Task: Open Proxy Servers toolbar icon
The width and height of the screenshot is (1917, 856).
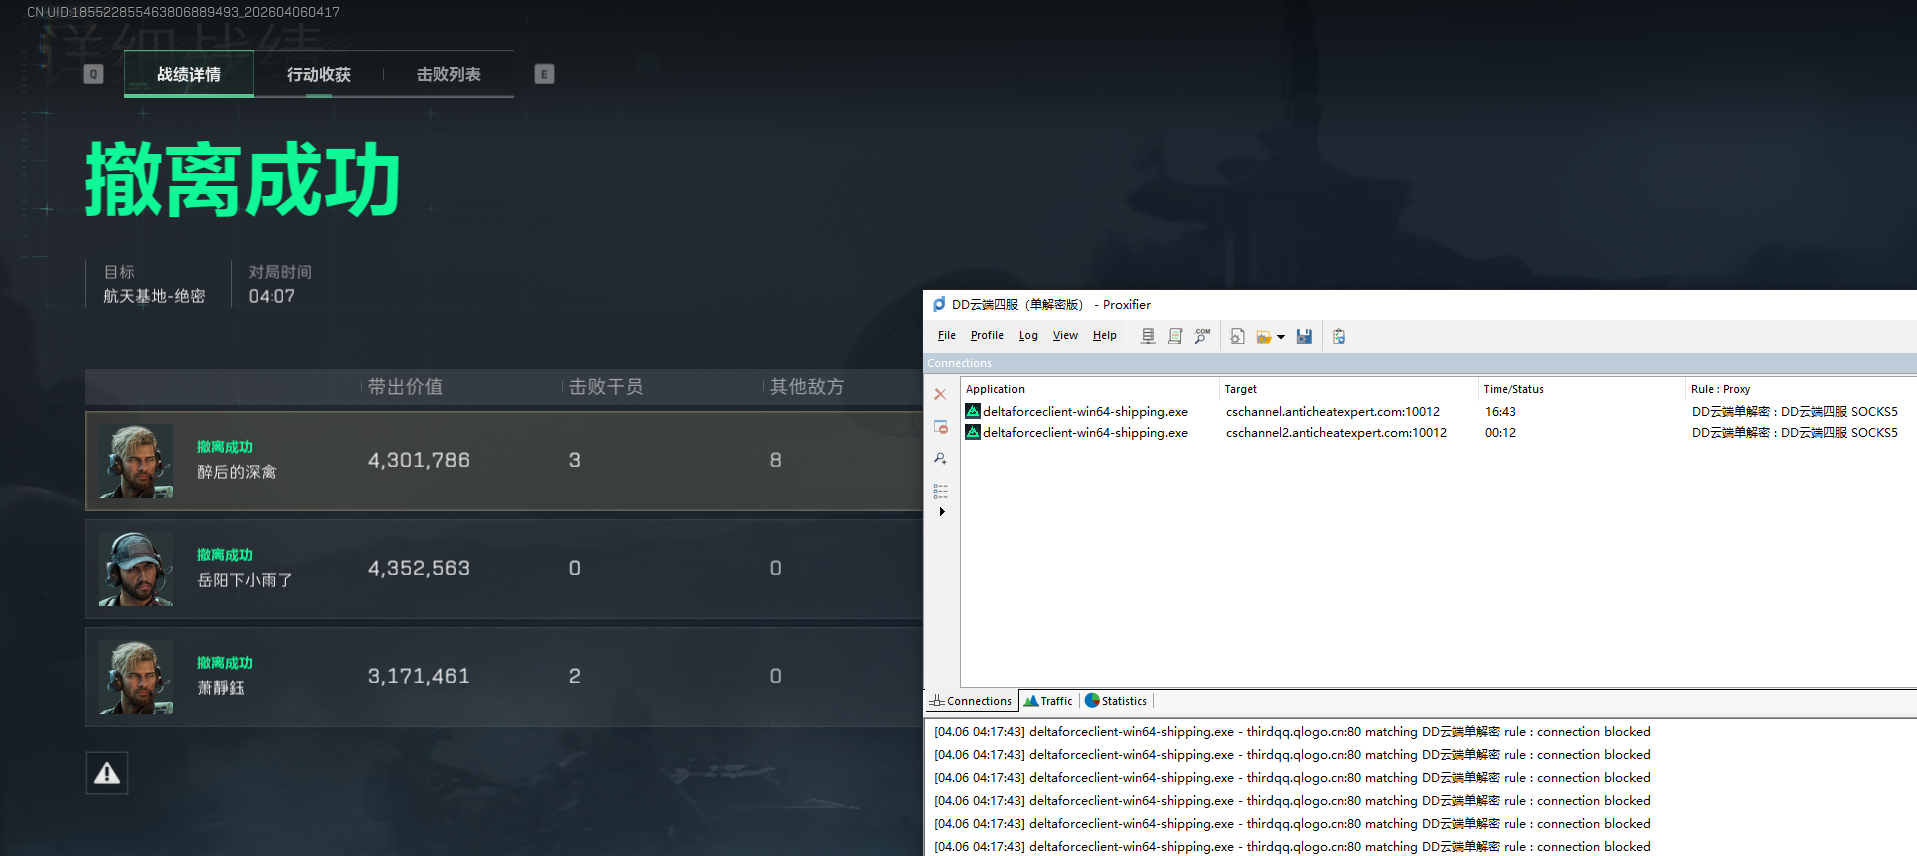Action: point(1148,336)
